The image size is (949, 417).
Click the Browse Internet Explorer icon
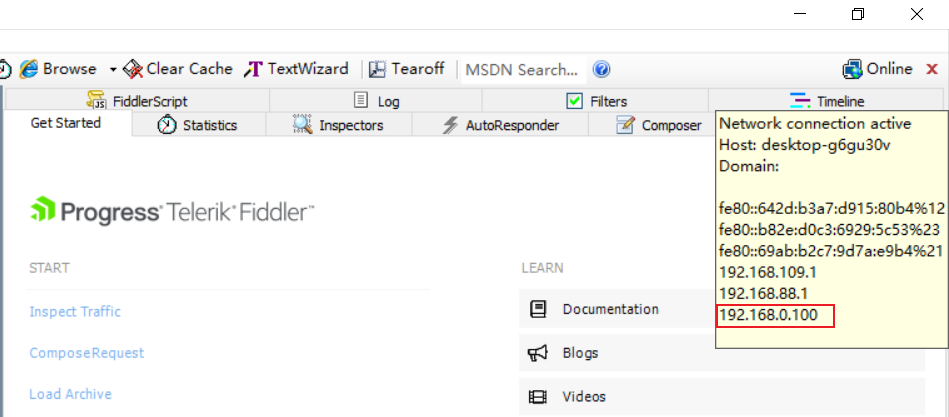(x=29, y=69)
